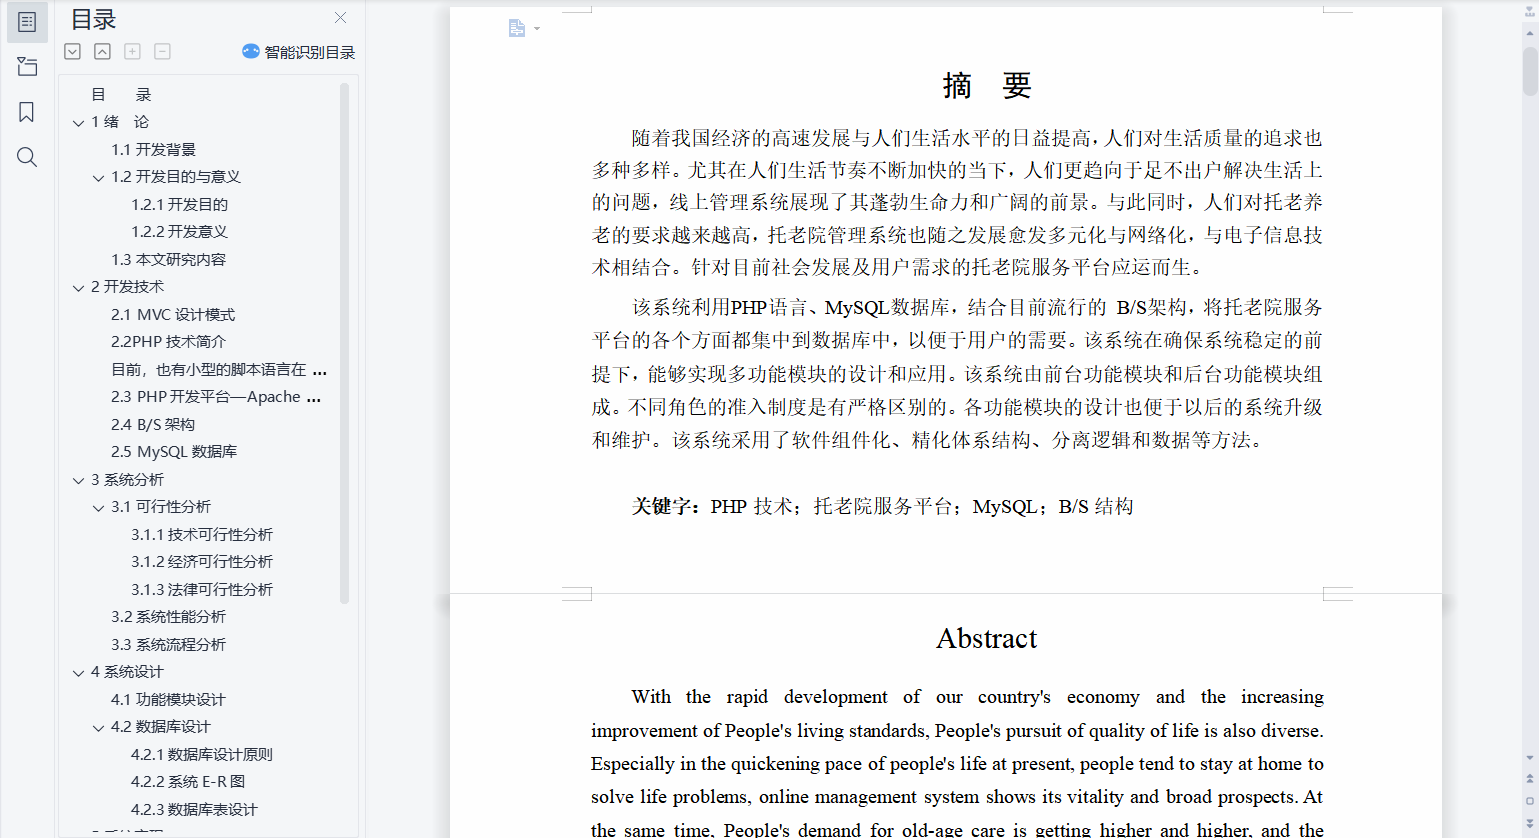
Task: Collapse the 1 绪 论 section
Action: click(79, 123)
